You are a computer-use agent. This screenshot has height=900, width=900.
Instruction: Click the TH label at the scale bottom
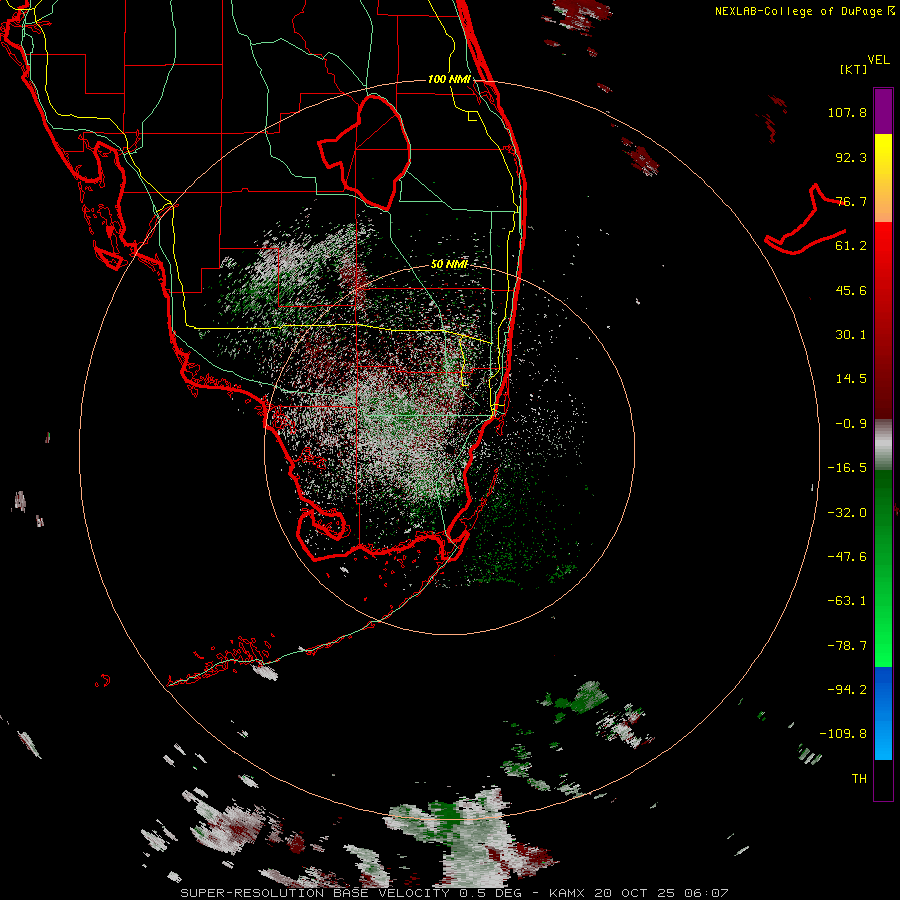[859, 778]
